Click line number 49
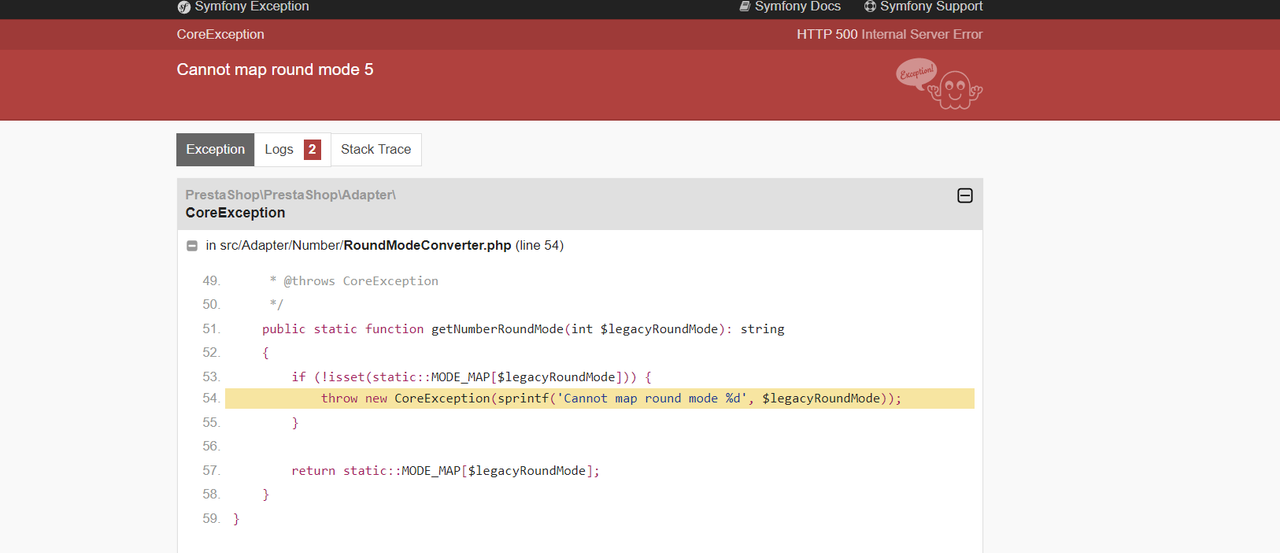1280x553 pixels. [210, 281]
